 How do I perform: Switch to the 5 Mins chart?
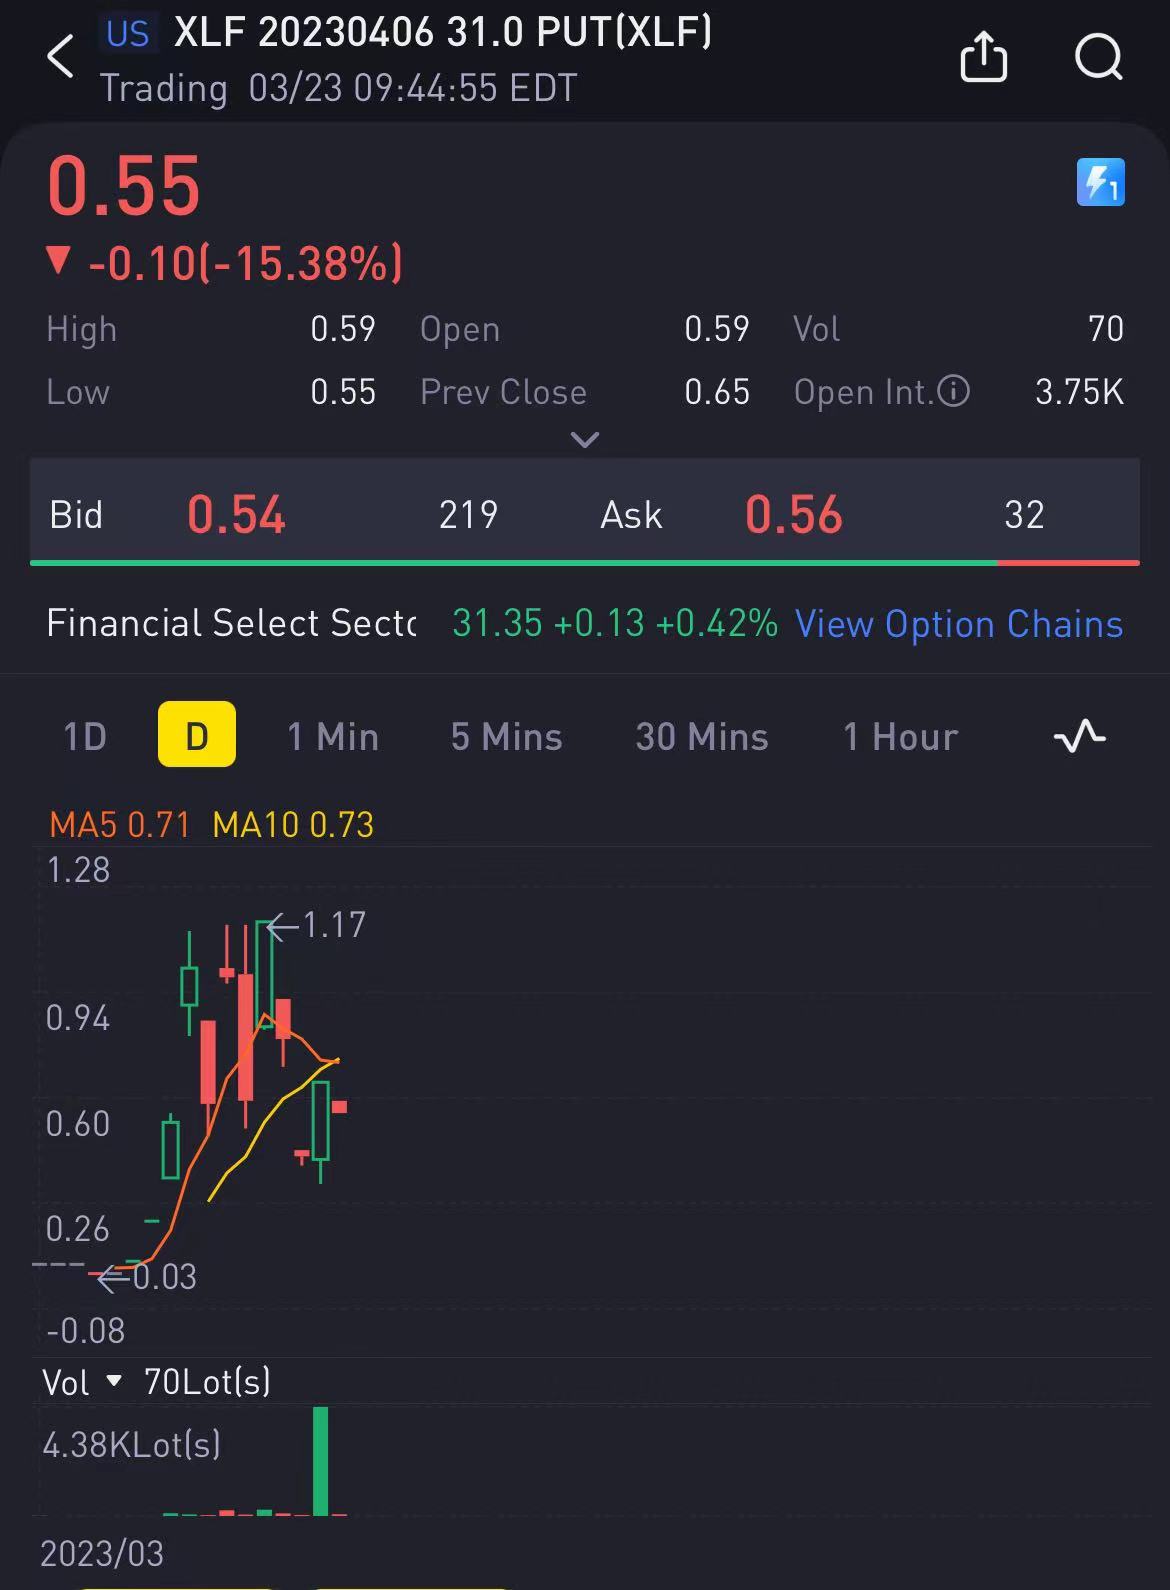pos(507,737)
